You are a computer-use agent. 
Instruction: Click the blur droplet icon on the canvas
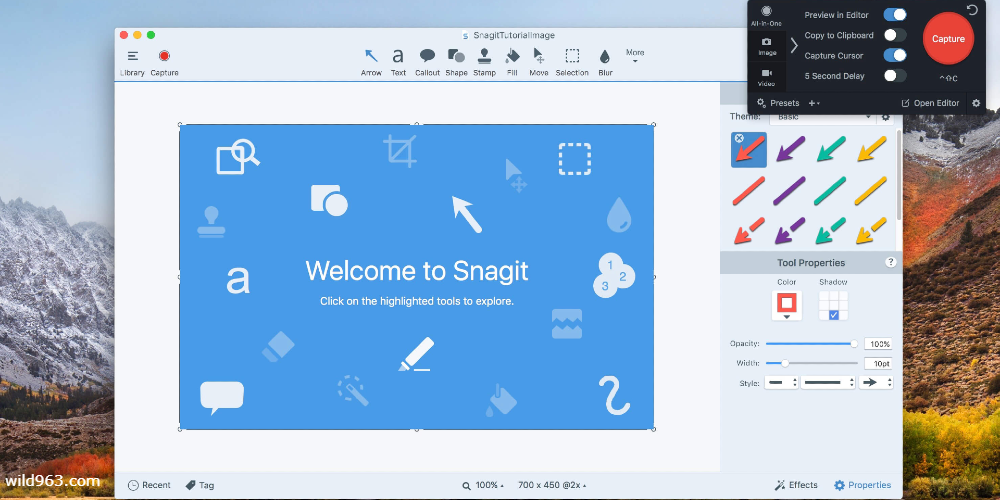point(619,214)
